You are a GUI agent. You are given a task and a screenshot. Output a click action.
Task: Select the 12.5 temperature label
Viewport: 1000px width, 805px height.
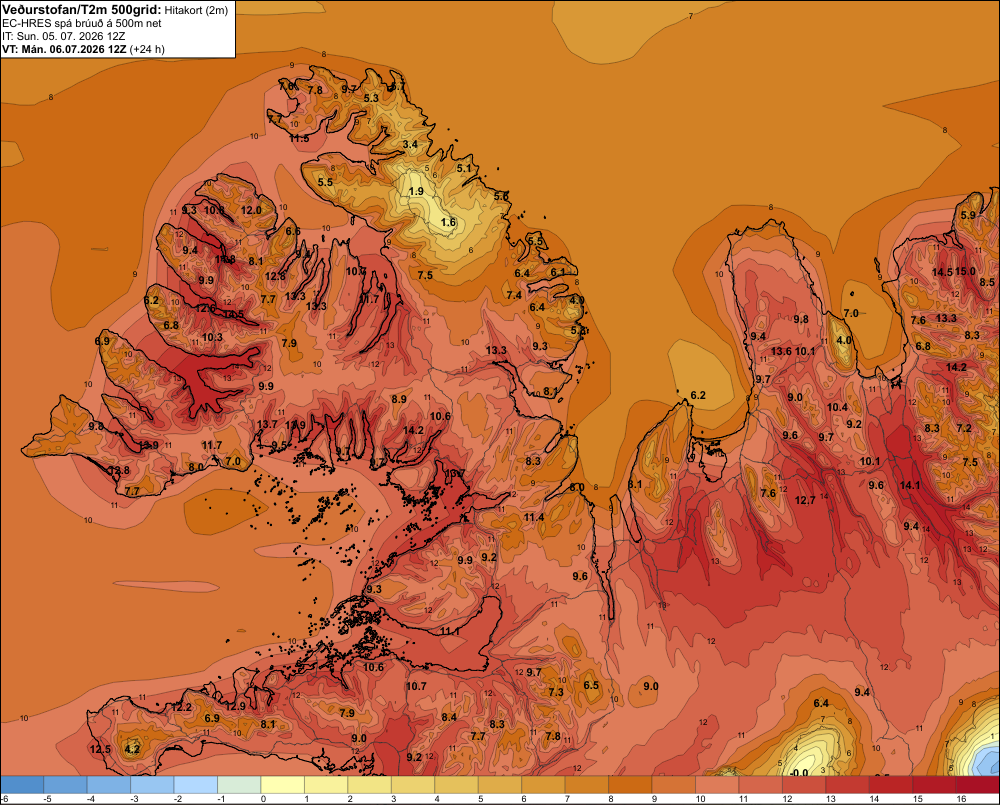(100, 749)
